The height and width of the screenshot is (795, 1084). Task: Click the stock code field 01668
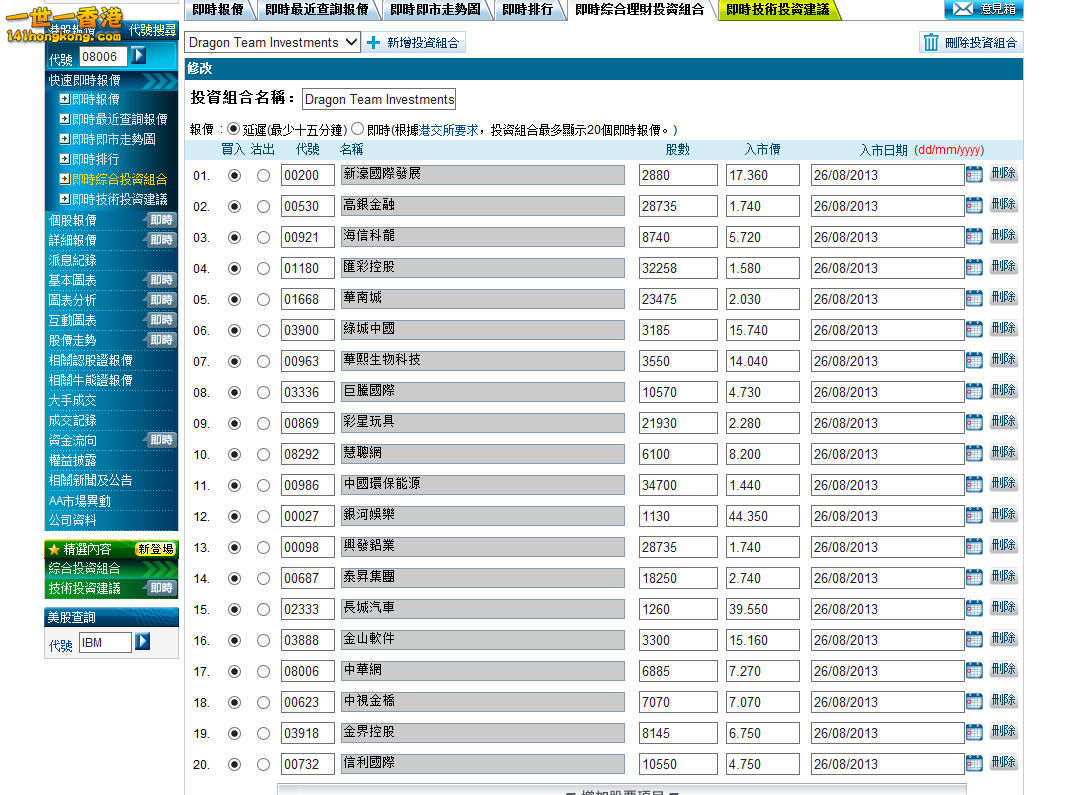tap(307, 299)
